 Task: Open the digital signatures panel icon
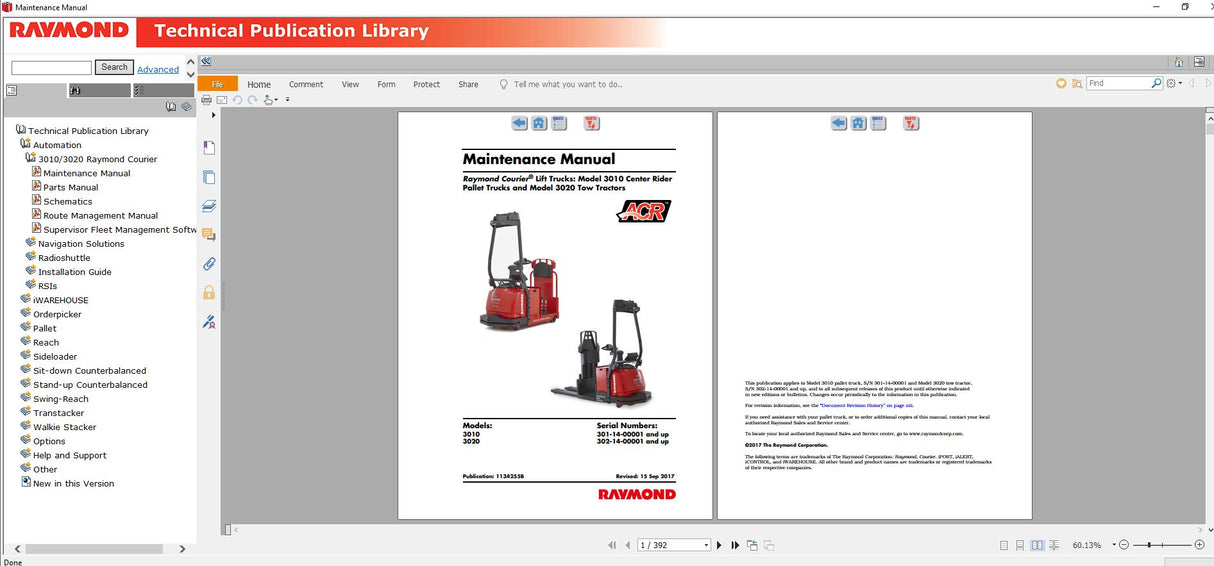209,322
